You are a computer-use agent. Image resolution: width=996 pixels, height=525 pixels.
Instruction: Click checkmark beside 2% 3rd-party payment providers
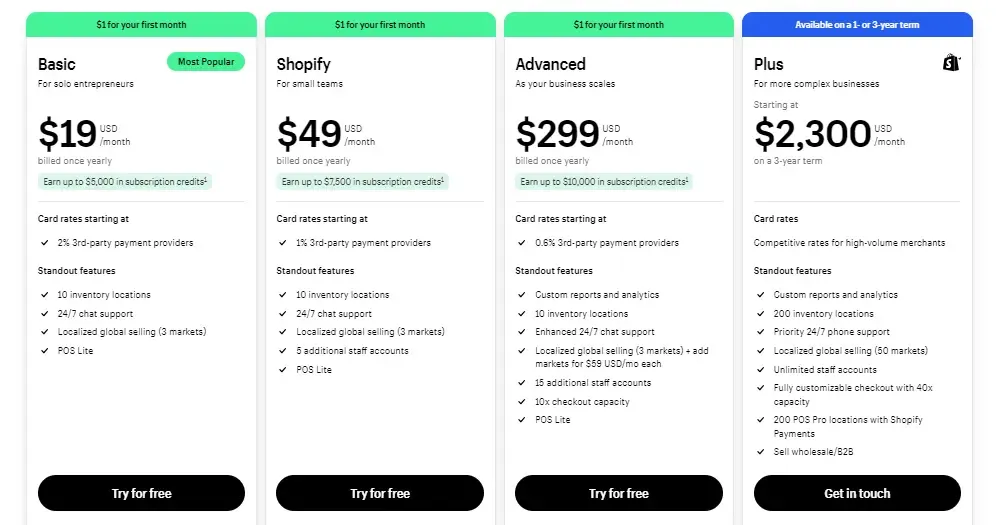tap(44, 243)
